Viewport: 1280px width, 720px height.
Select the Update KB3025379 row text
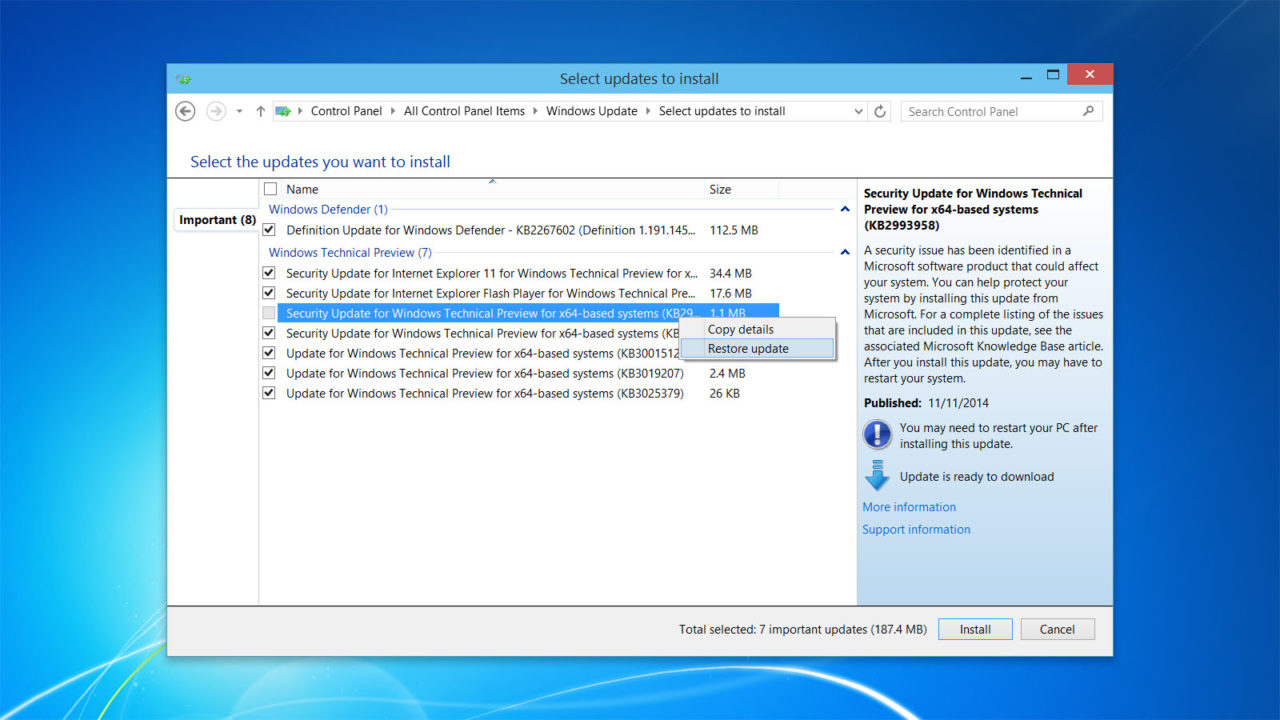click(485, 393)
